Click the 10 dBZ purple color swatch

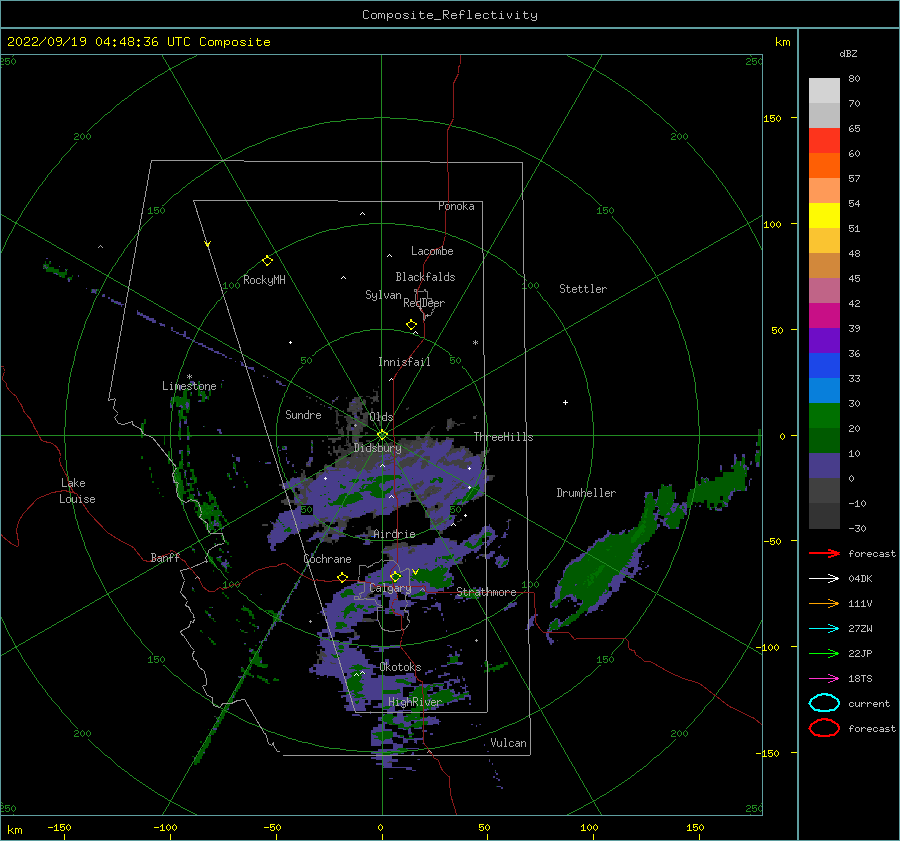pos(824,466)
